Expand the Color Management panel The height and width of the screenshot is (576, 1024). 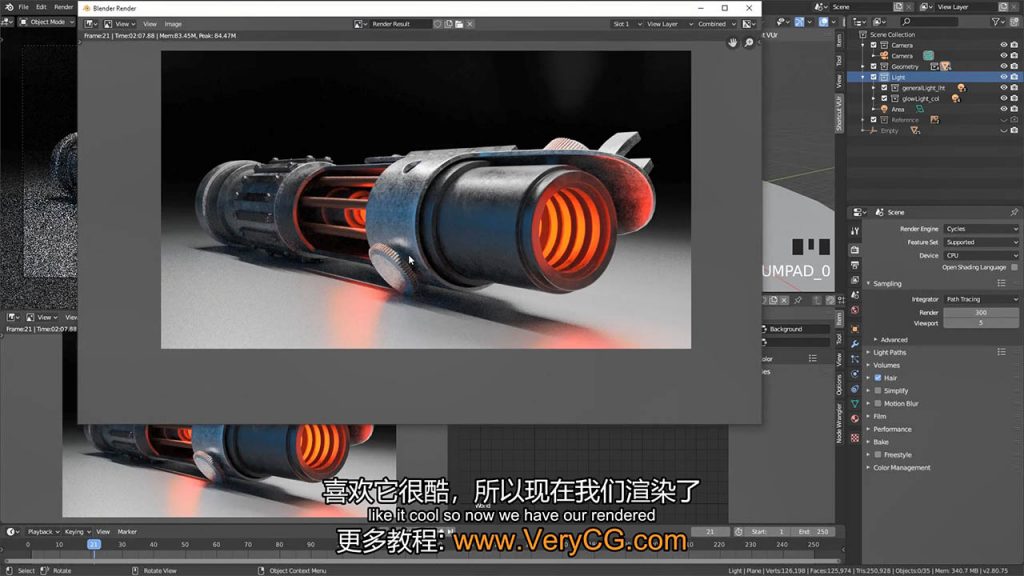pos(901,468)
